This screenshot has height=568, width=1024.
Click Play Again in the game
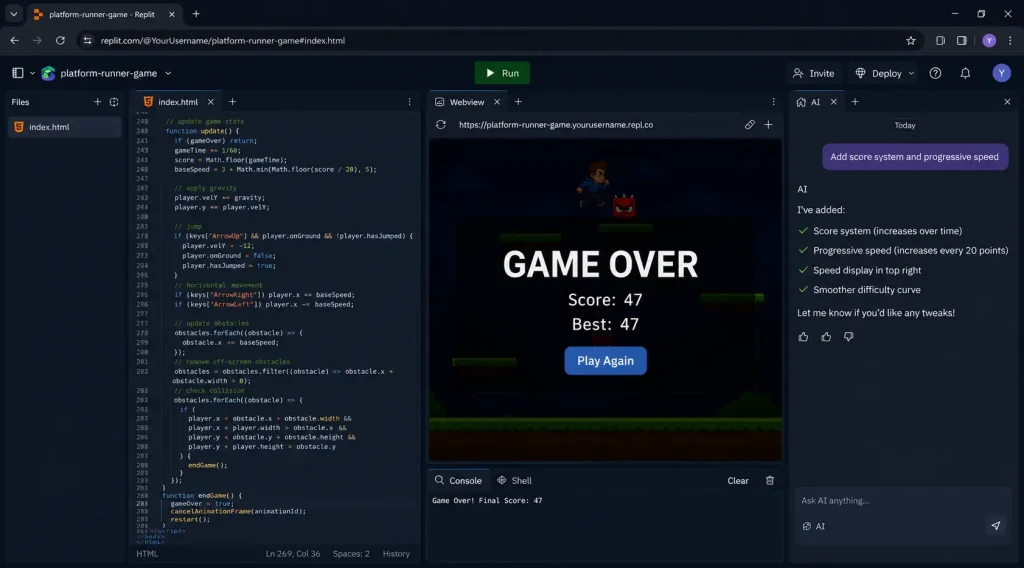point(605,360)
